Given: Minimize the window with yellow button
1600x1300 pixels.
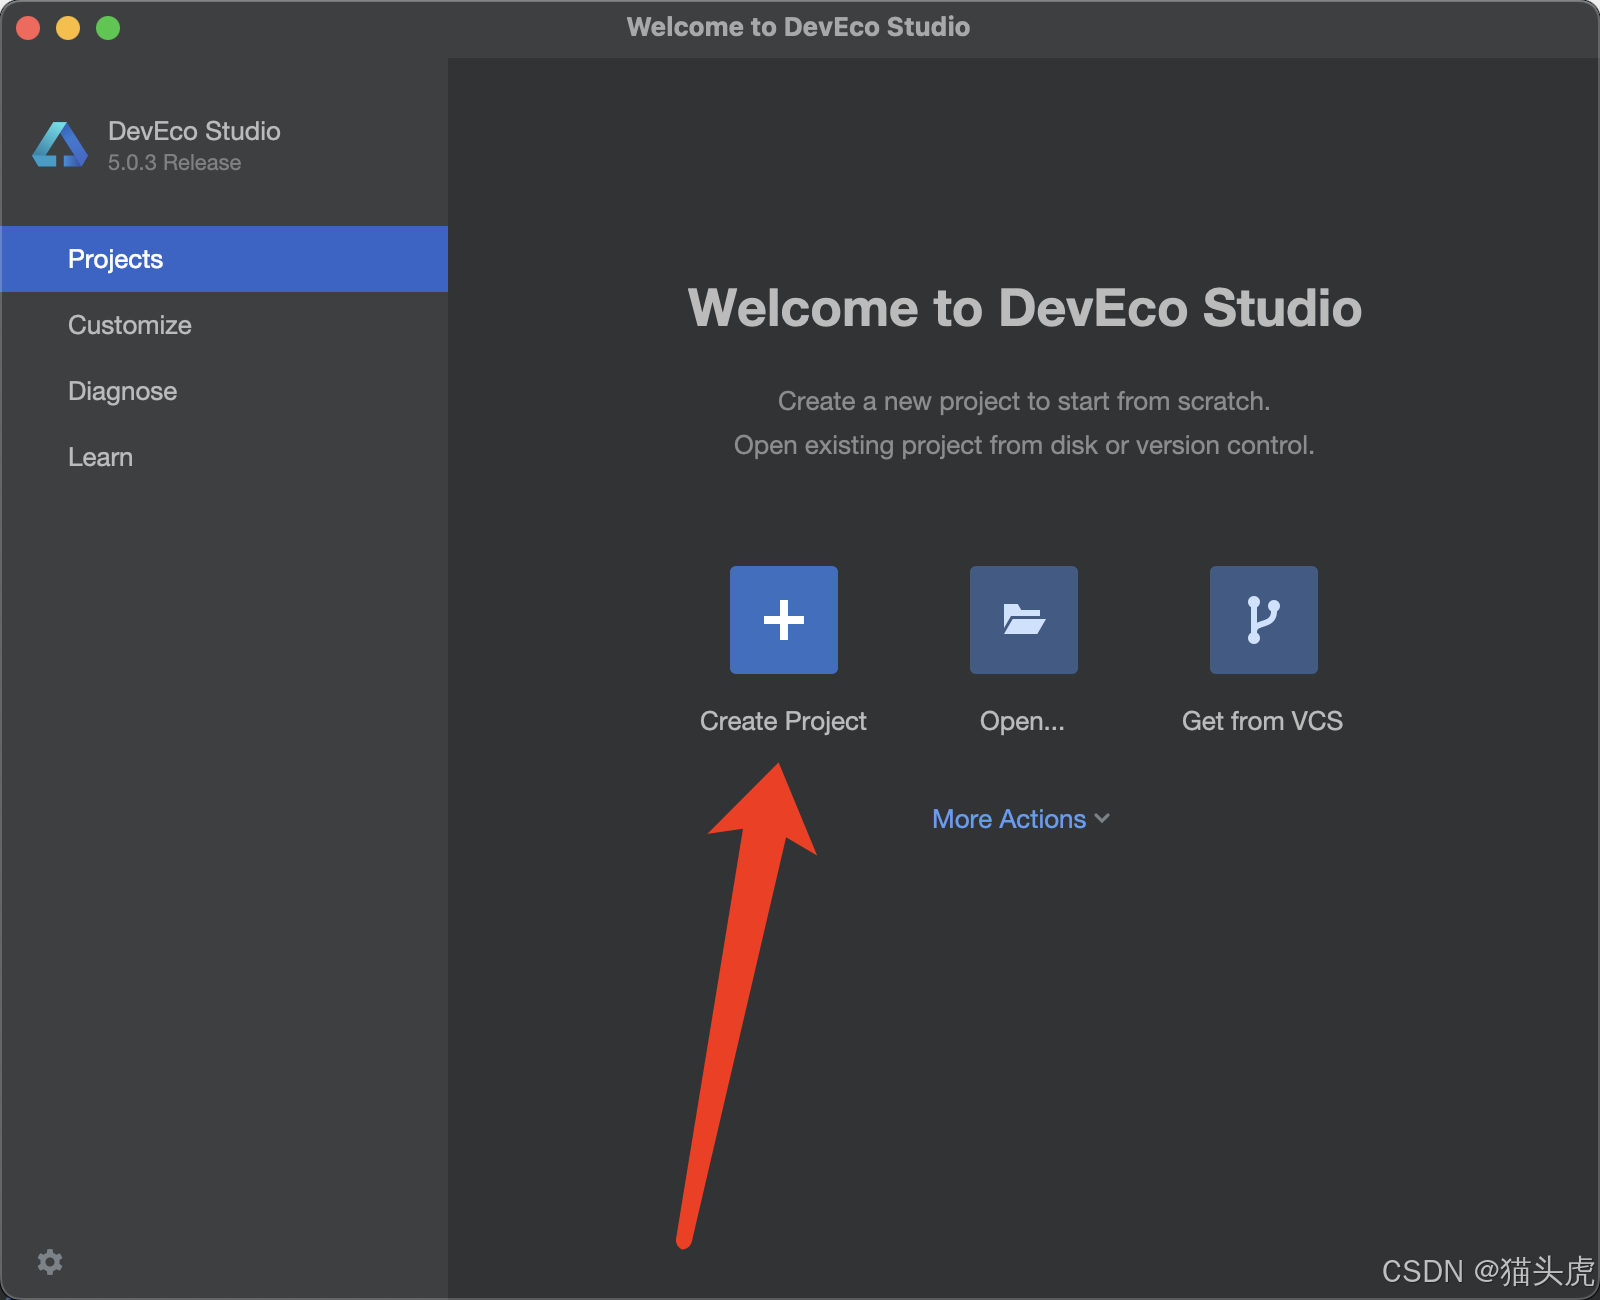Looking at the screenshot, I should coord(68,28).
